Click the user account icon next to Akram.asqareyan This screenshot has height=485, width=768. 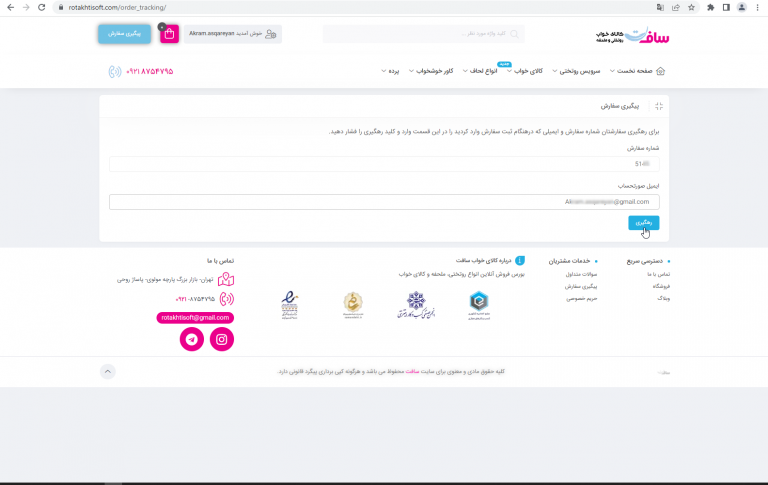[271, 34]
